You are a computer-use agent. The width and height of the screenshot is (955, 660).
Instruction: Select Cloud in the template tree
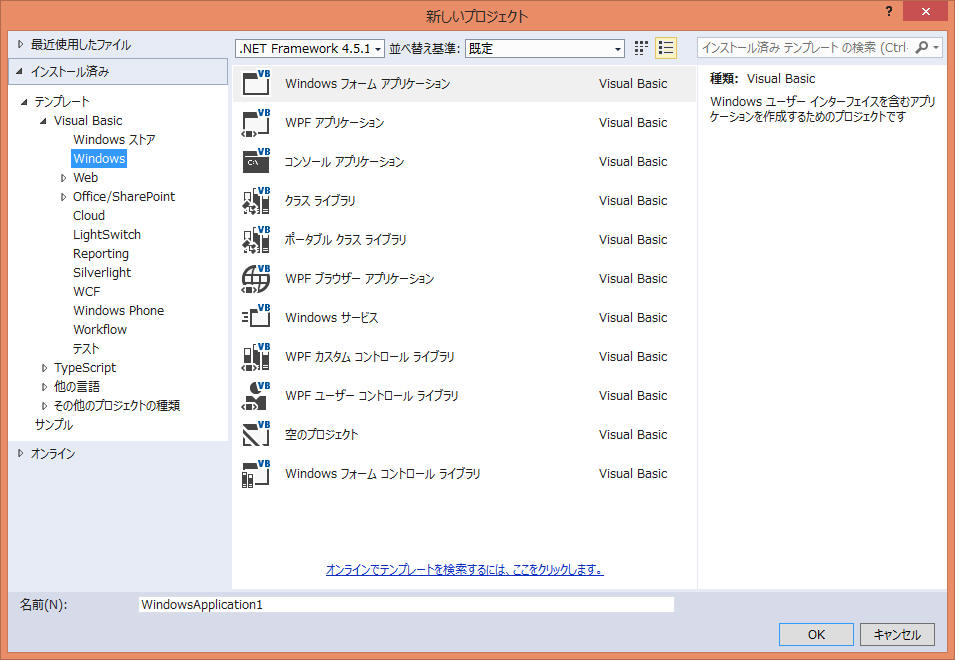click(89, 216)
